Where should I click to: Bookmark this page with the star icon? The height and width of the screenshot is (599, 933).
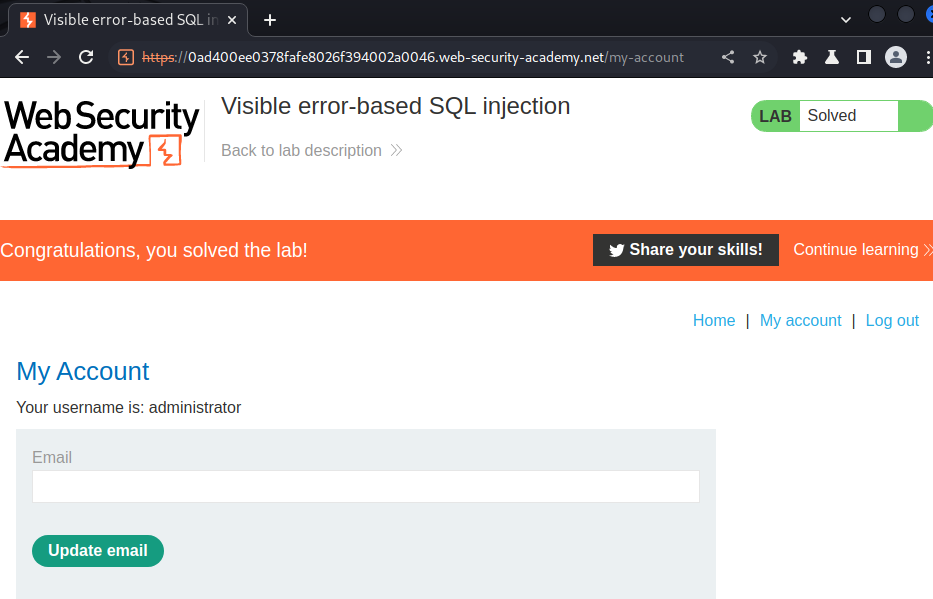(760, 57)
